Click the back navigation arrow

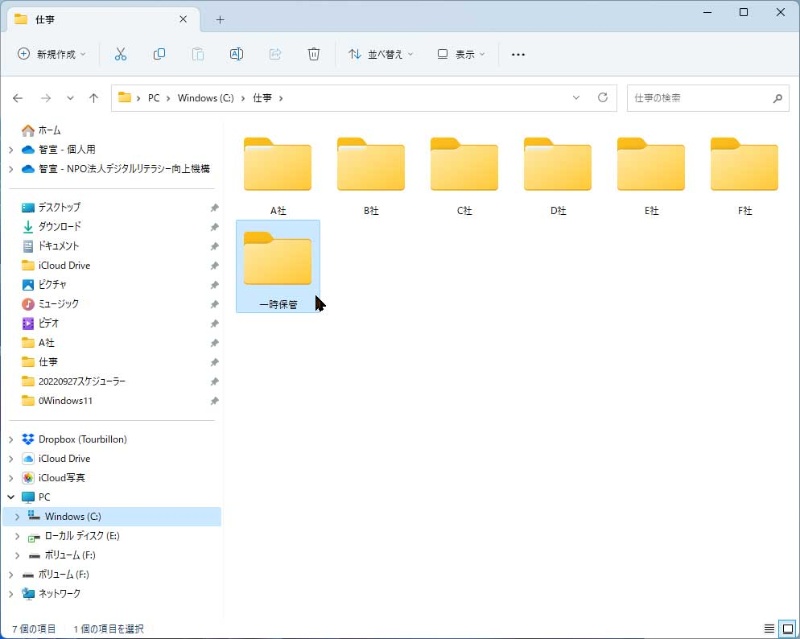pos(18,98)
